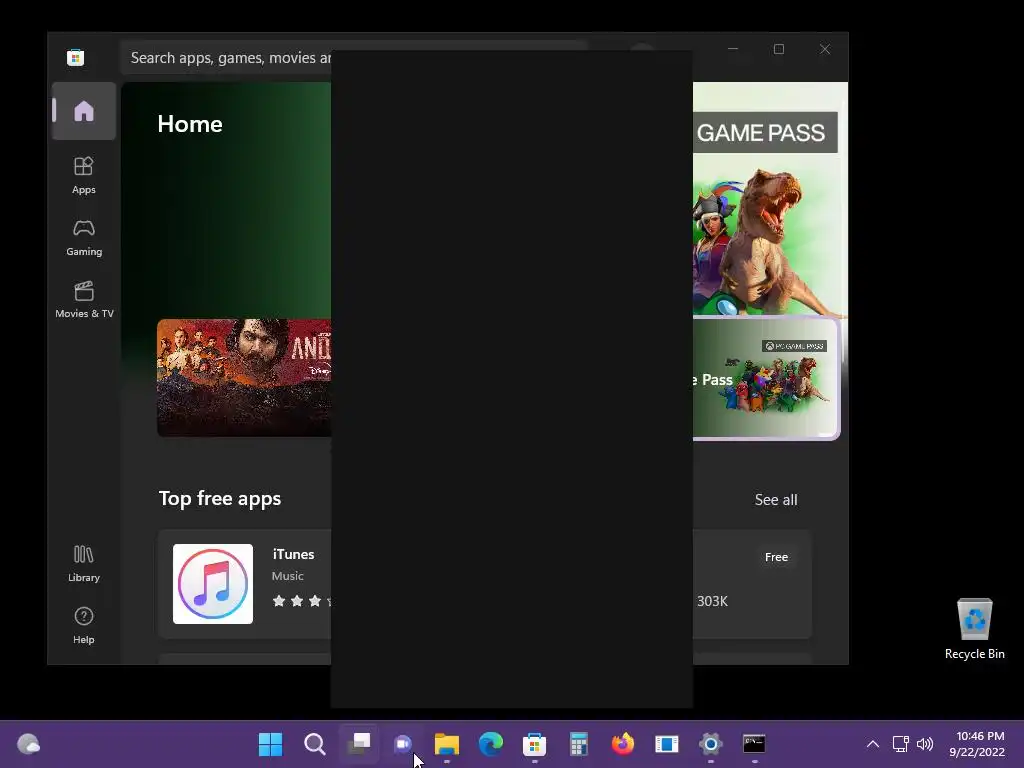Click the 303K ratings count
Image resolution: width=1024 pixels, height=768 pixels.
pyautogui.click(x=712, y=601)
